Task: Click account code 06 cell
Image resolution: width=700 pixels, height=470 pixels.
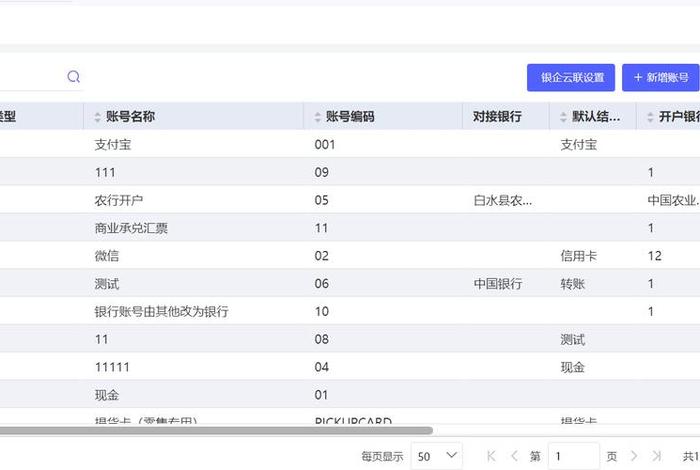Action: point(321,283)
